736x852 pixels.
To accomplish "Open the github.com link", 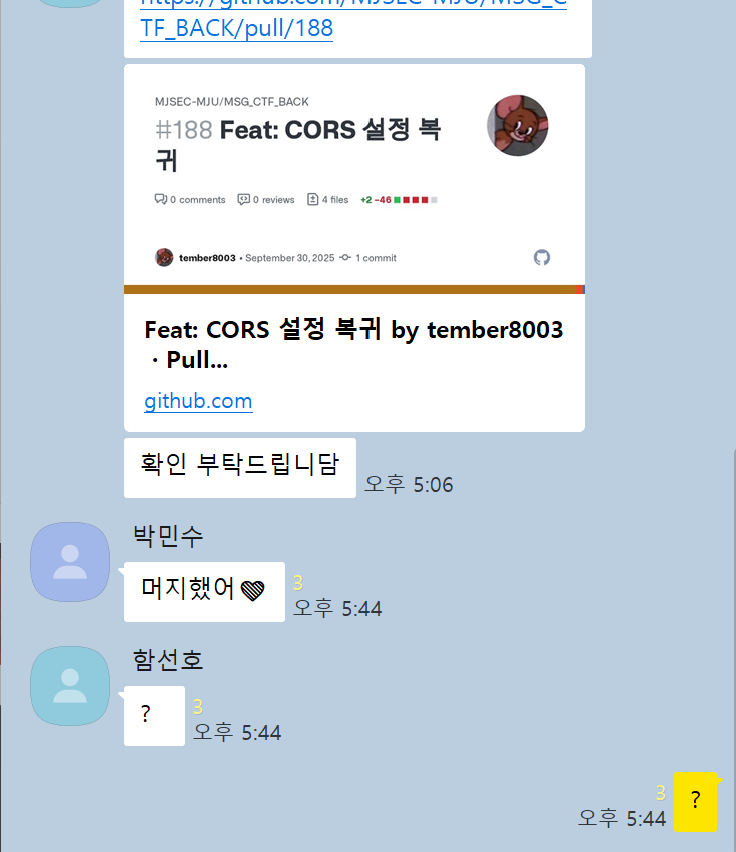I will 198,401.
